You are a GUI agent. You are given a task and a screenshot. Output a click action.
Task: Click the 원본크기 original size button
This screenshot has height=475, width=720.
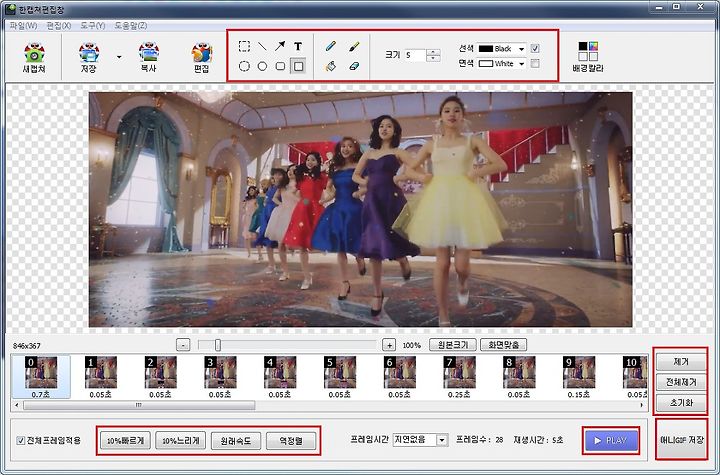coord(452,345)
